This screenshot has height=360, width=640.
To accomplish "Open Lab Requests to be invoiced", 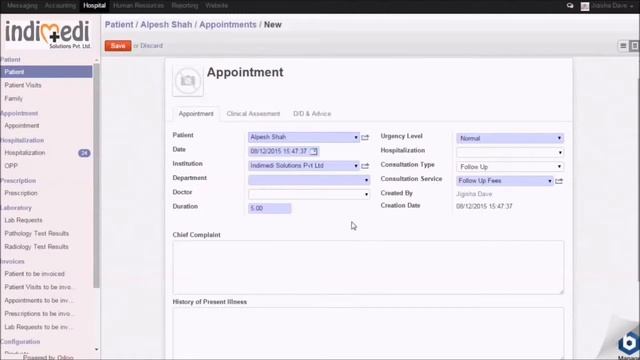I will (38, 327).
